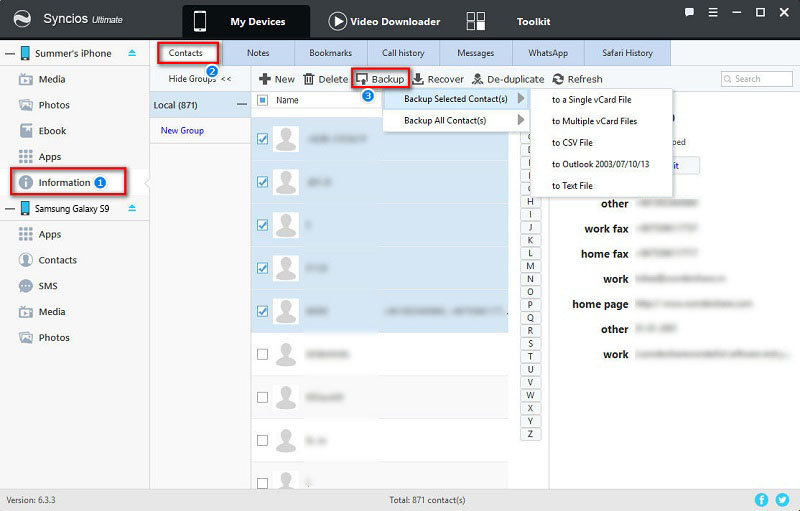The image size is (800, 511).
Task: Click the Recover toolbar button
Action: coord(438,79)
